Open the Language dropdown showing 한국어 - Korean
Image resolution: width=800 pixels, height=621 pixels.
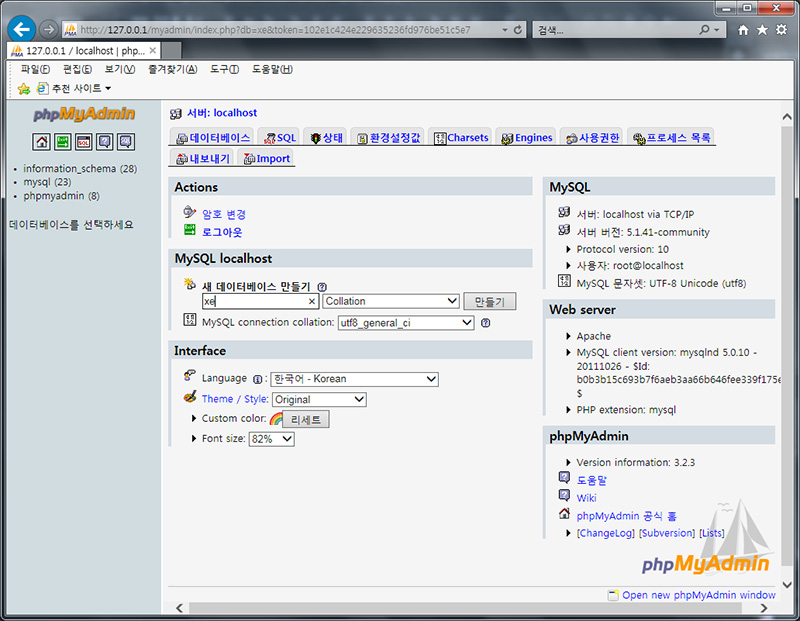pyautogui.click(x=355, y=379)
